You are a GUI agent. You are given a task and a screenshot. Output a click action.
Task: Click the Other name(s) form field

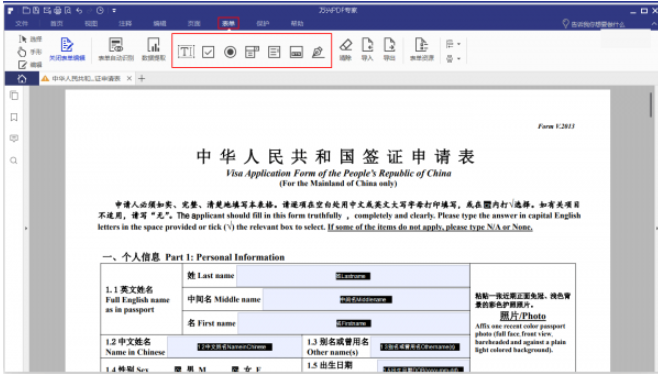pos(420,347)
